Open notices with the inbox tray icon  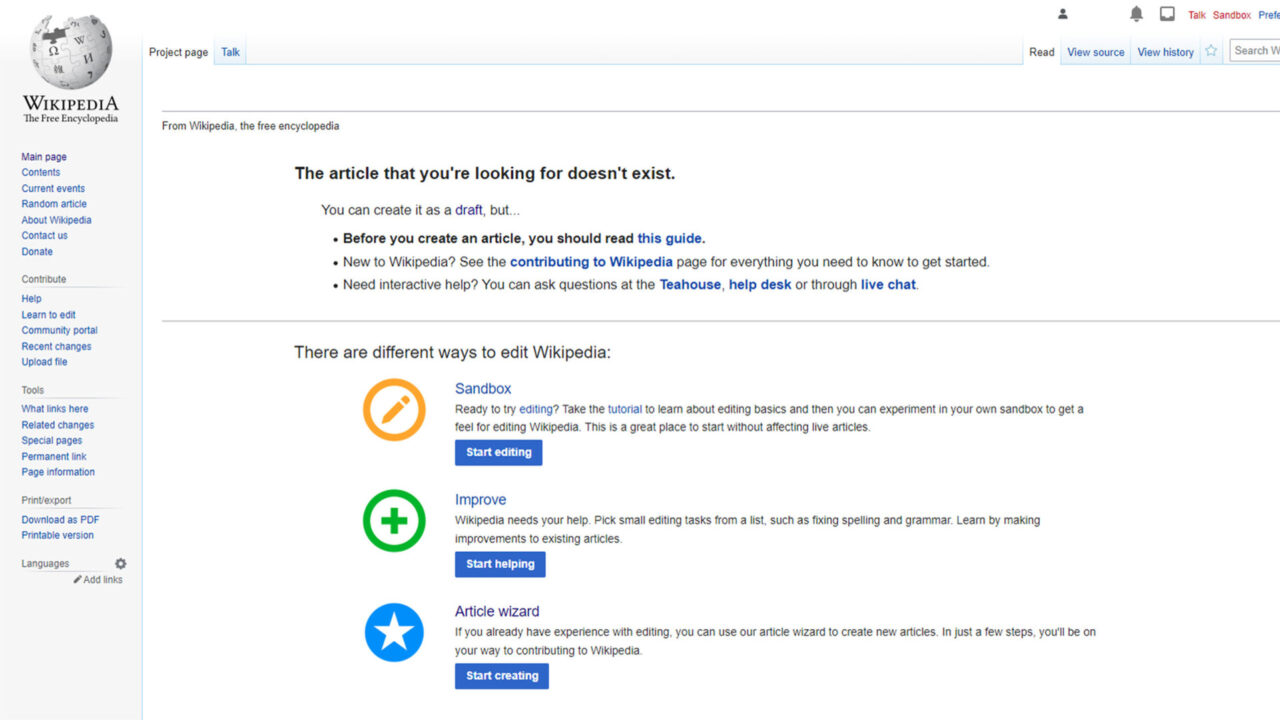tap(1166, 13)
